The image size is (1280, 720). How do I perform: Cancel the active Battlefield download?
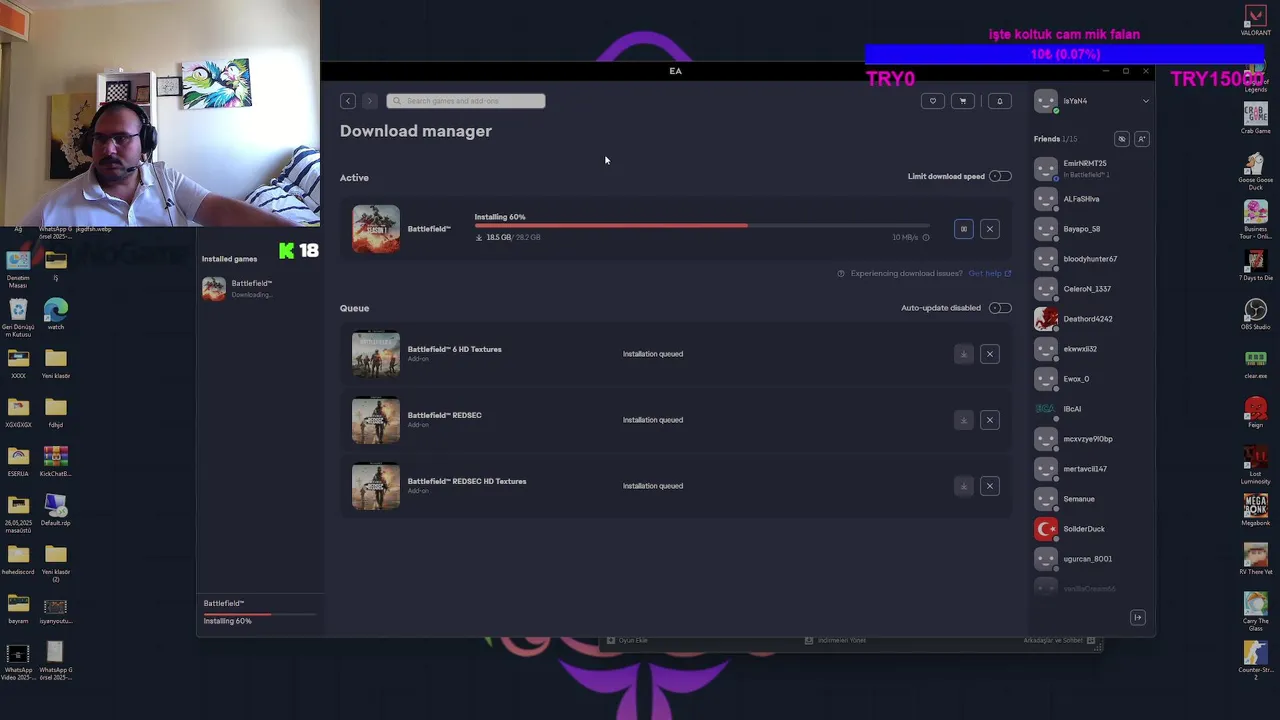point(990,229)
